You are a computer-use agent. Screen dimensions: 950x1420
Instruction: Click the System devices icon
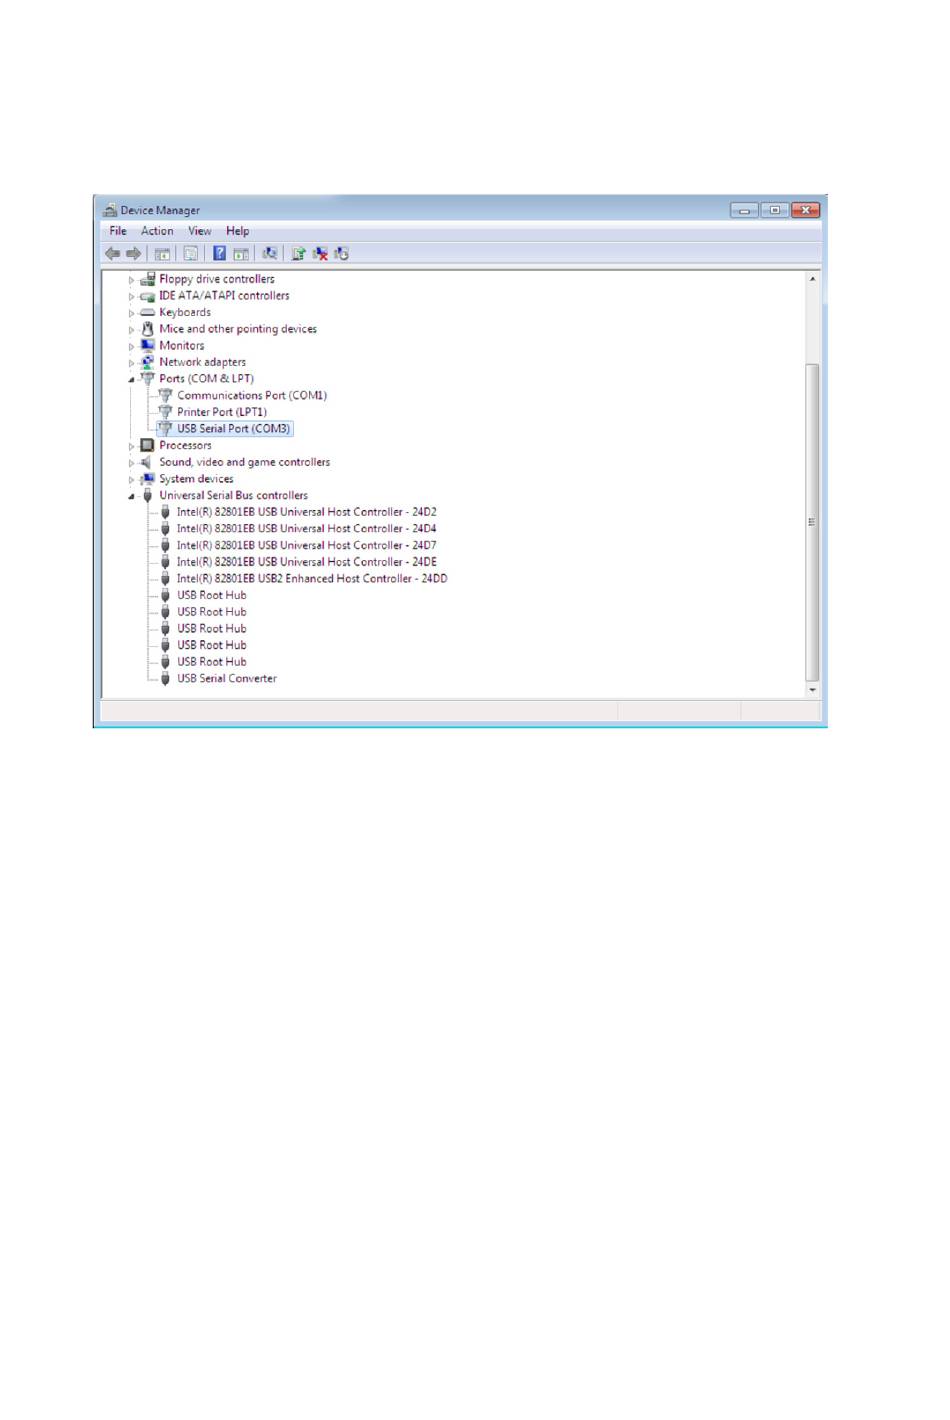(x=148, y=479)
